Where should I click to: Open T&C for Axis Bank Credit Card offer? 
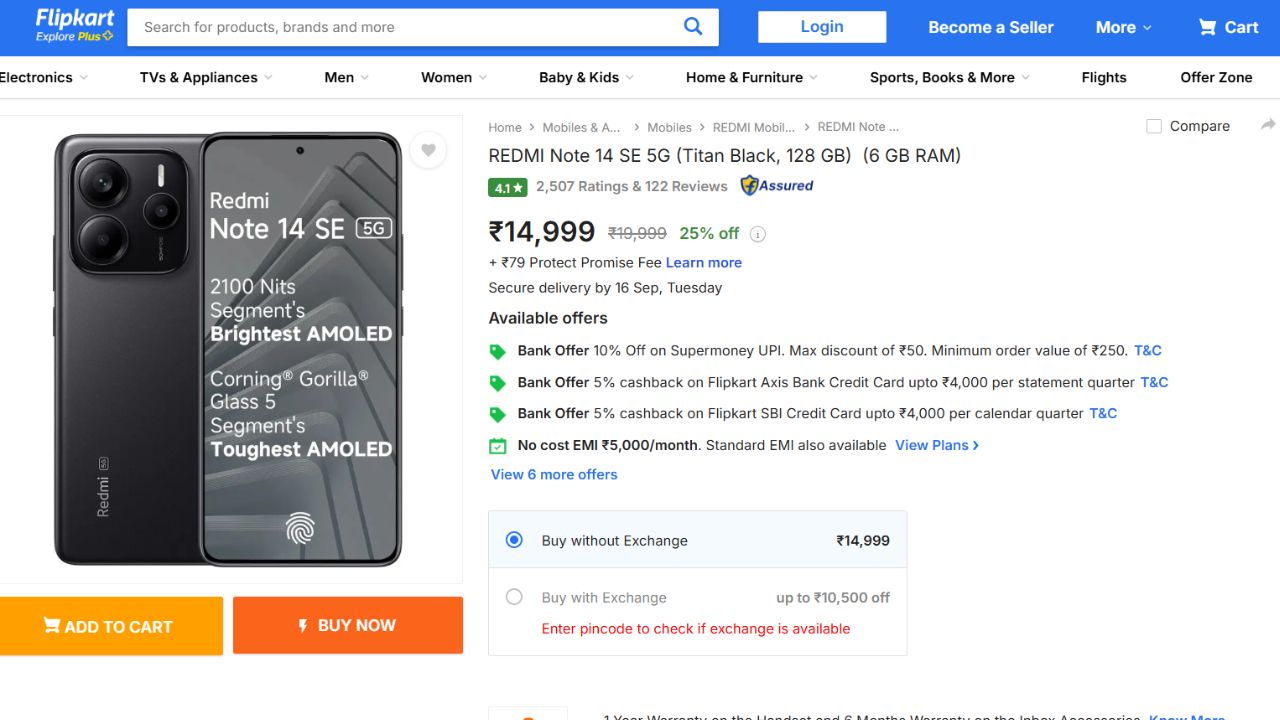pyautogui.click(x=1154, y=382)
